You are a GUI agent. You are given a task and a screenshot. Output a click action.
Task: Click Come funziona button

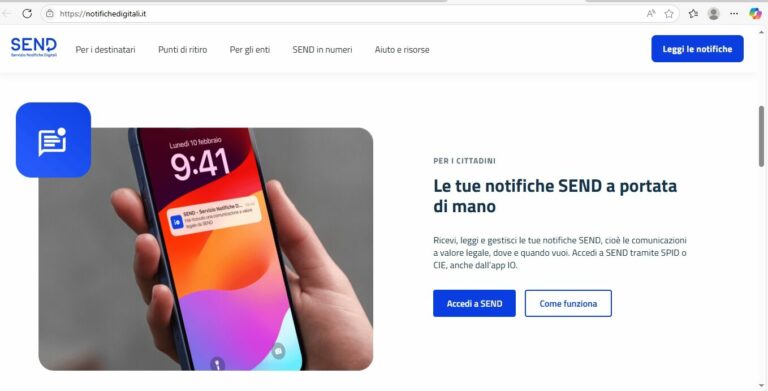(x=568, y=303)
